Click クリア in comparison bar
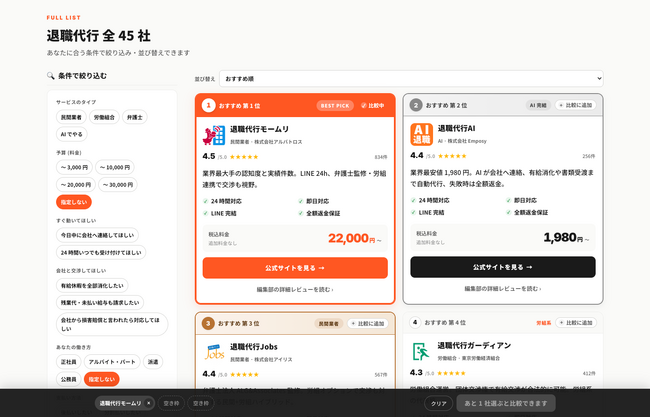 click(439, 403)
